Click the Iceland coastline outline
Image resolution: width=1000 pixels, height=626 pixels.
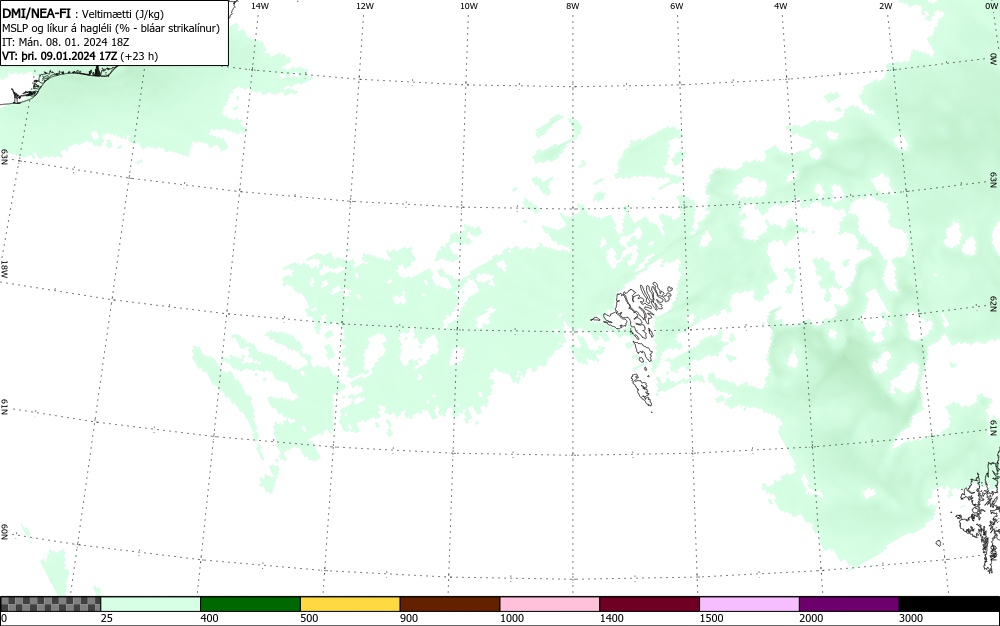[61, 83]
